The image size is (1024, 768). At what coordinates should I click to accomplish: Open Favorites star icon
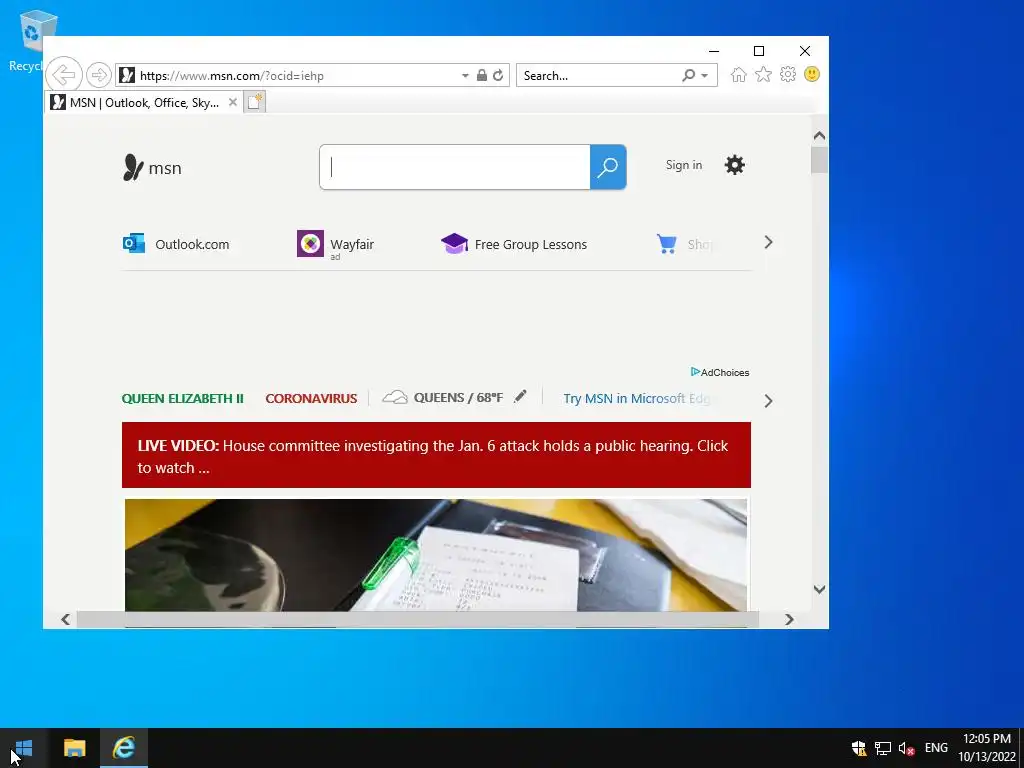pos(763,74)
